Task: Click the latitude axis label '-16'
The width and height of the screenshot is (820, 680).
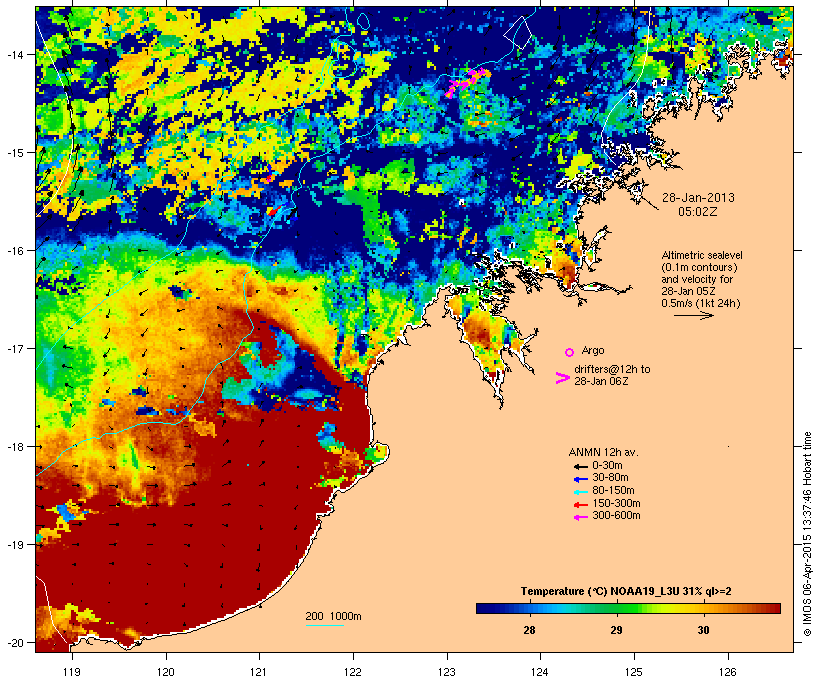Action: (14, 251)
